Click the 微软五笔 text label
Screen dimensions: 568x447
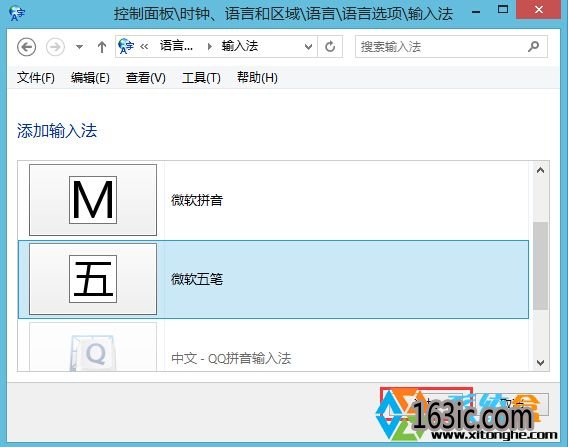point(197,279)
